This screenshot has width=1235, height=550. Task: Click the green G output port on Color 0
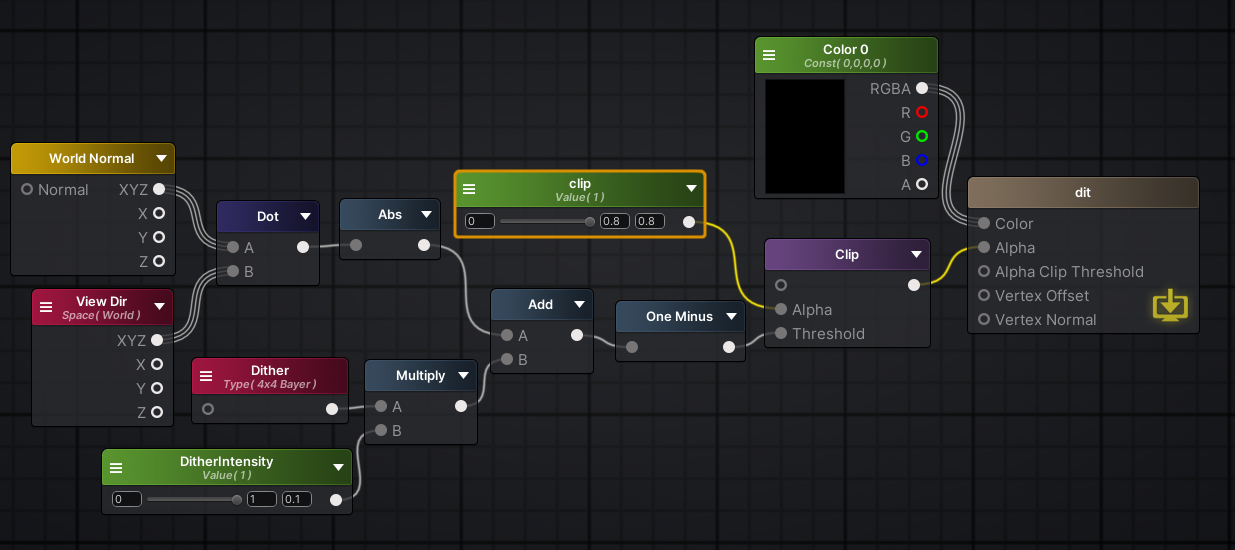pyautogui.click(x=922, y=136)
